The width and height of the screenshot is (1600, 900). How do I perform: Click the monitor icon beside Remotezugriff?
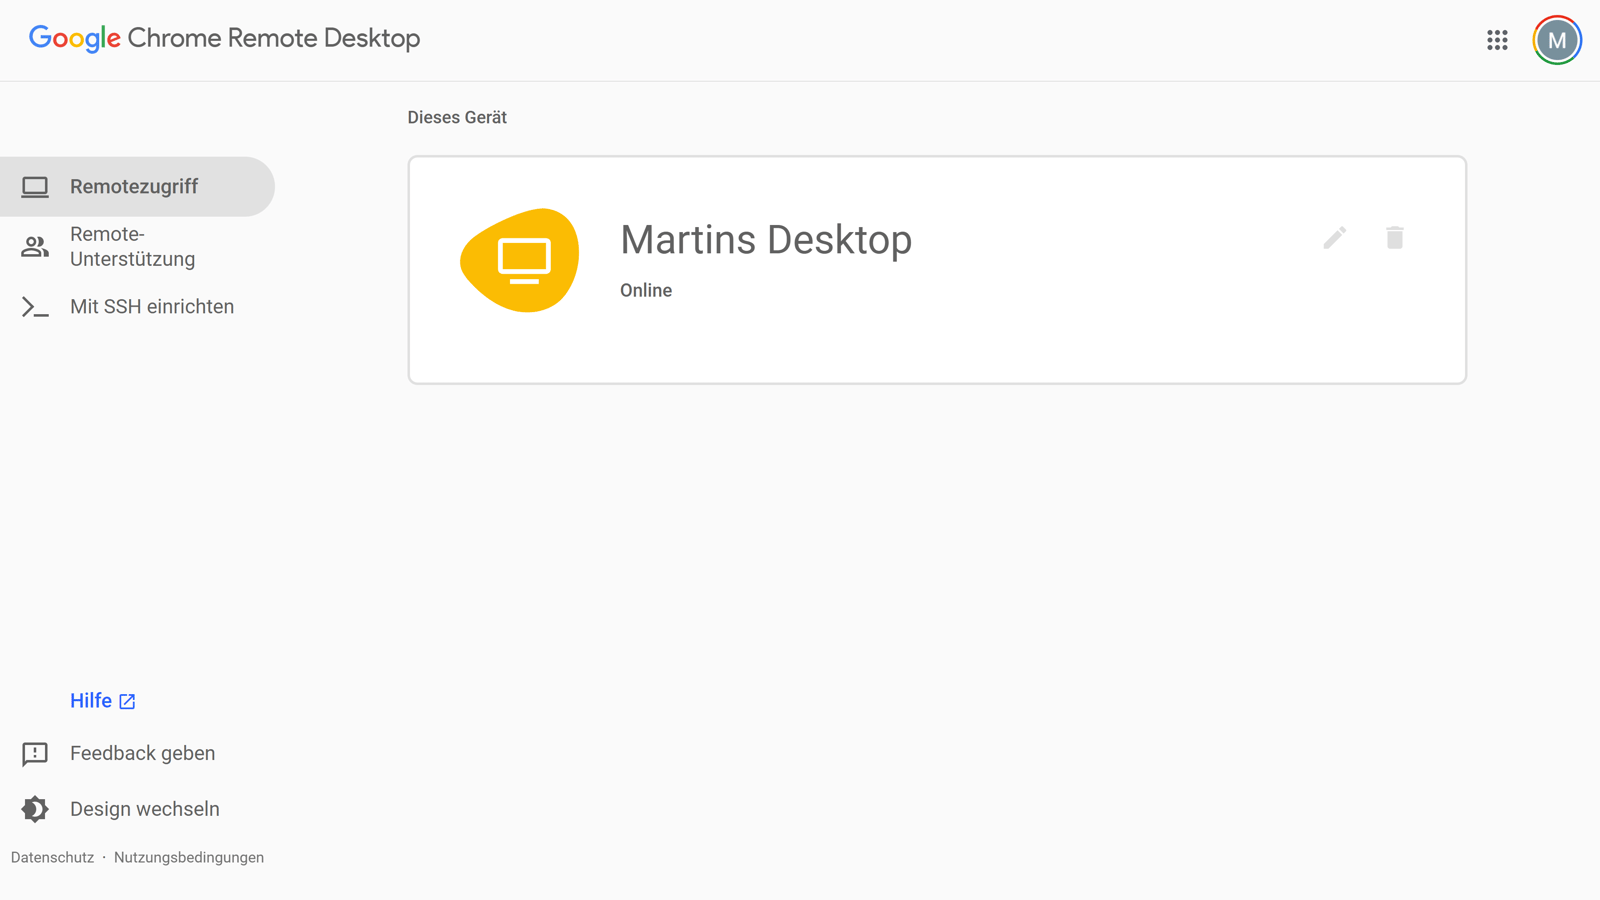click(x=36, y=186)
